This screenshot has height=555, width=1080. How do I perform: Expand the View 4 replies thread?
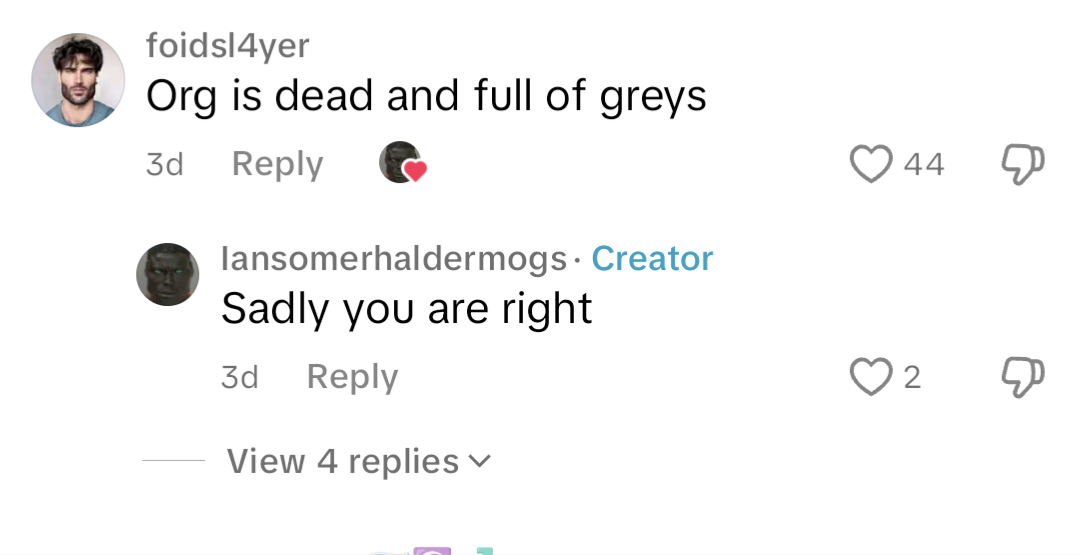358,461
